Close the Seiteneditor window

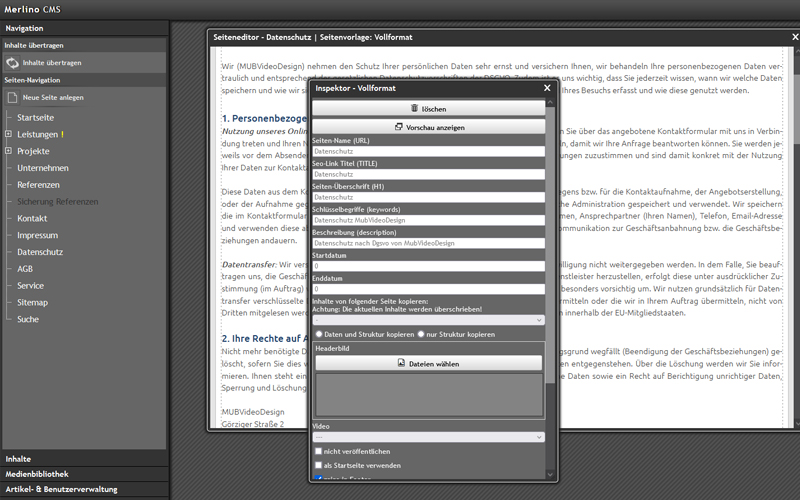coord(795,37)
